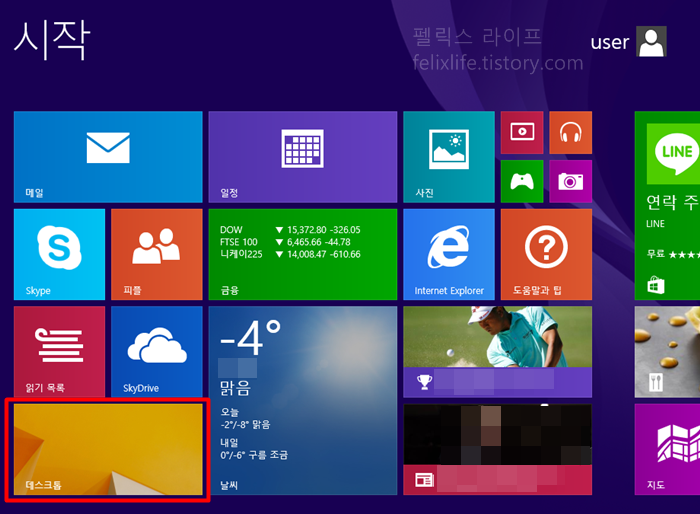Click the user account name
The image size is (700, 514).
609,42
